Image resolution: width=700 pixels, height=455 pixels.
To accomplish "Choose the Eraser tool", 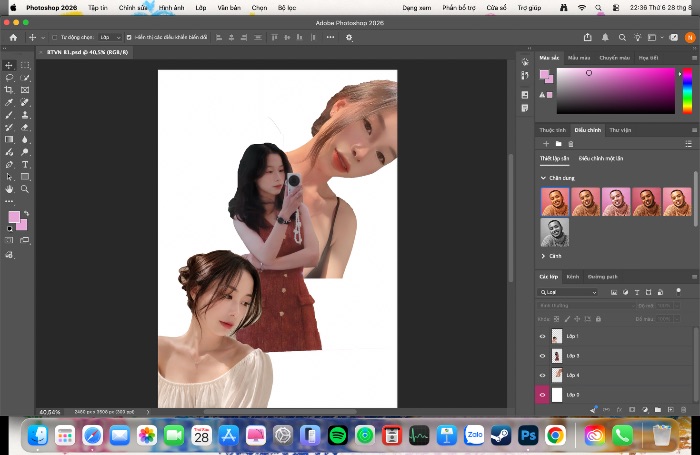I will point(25,127).
